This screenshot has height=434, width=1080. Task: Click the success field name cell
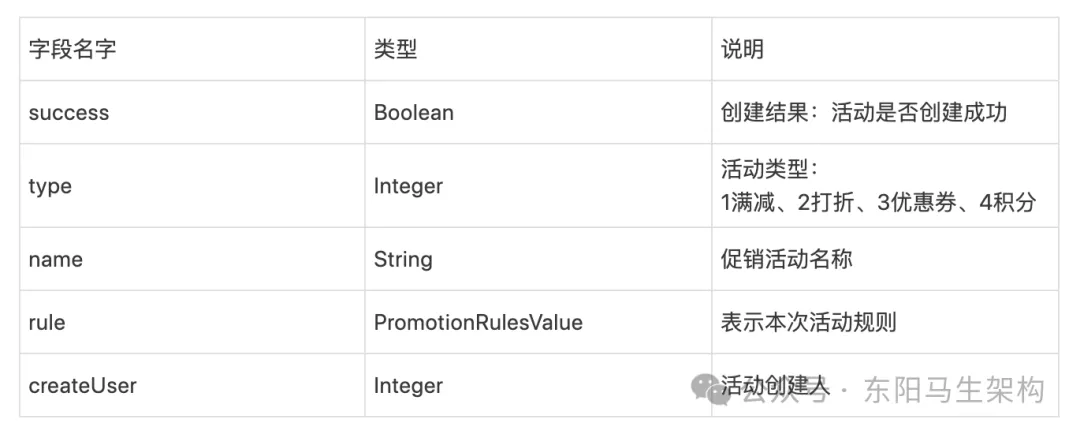click(x=192, y=112)
